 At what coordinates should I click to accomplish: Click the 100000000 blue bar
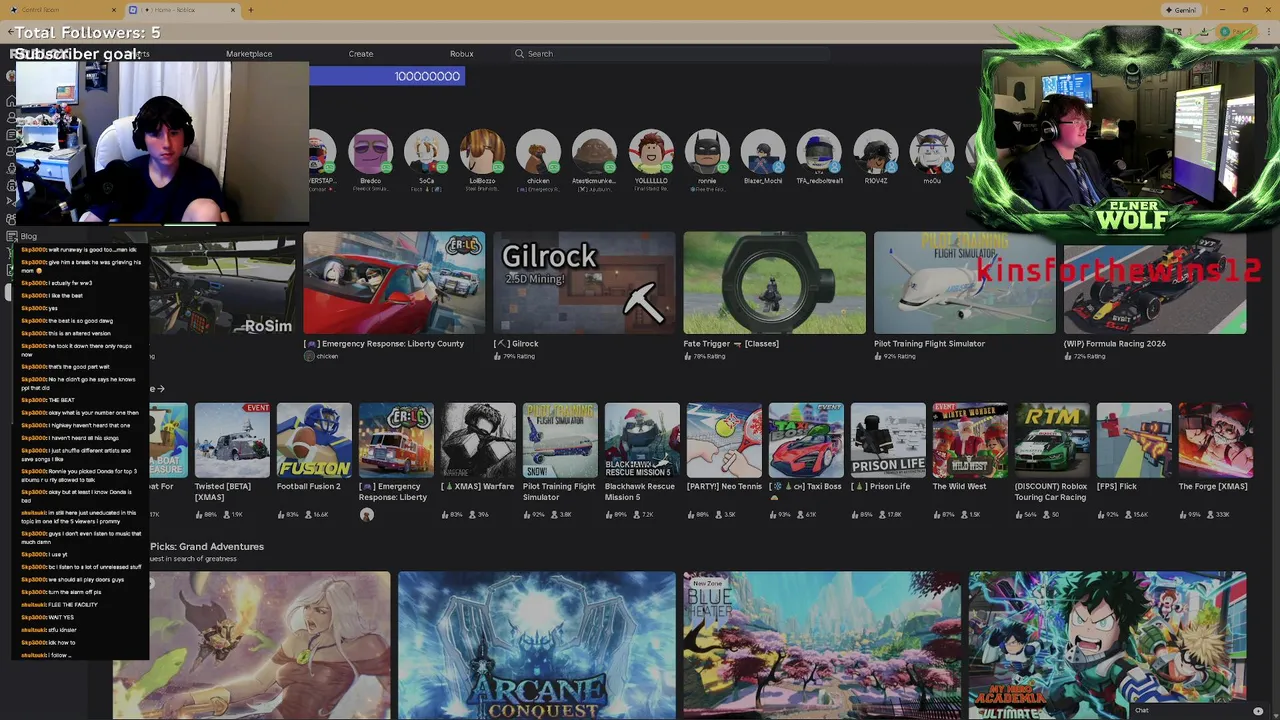[x=387, y=76]
